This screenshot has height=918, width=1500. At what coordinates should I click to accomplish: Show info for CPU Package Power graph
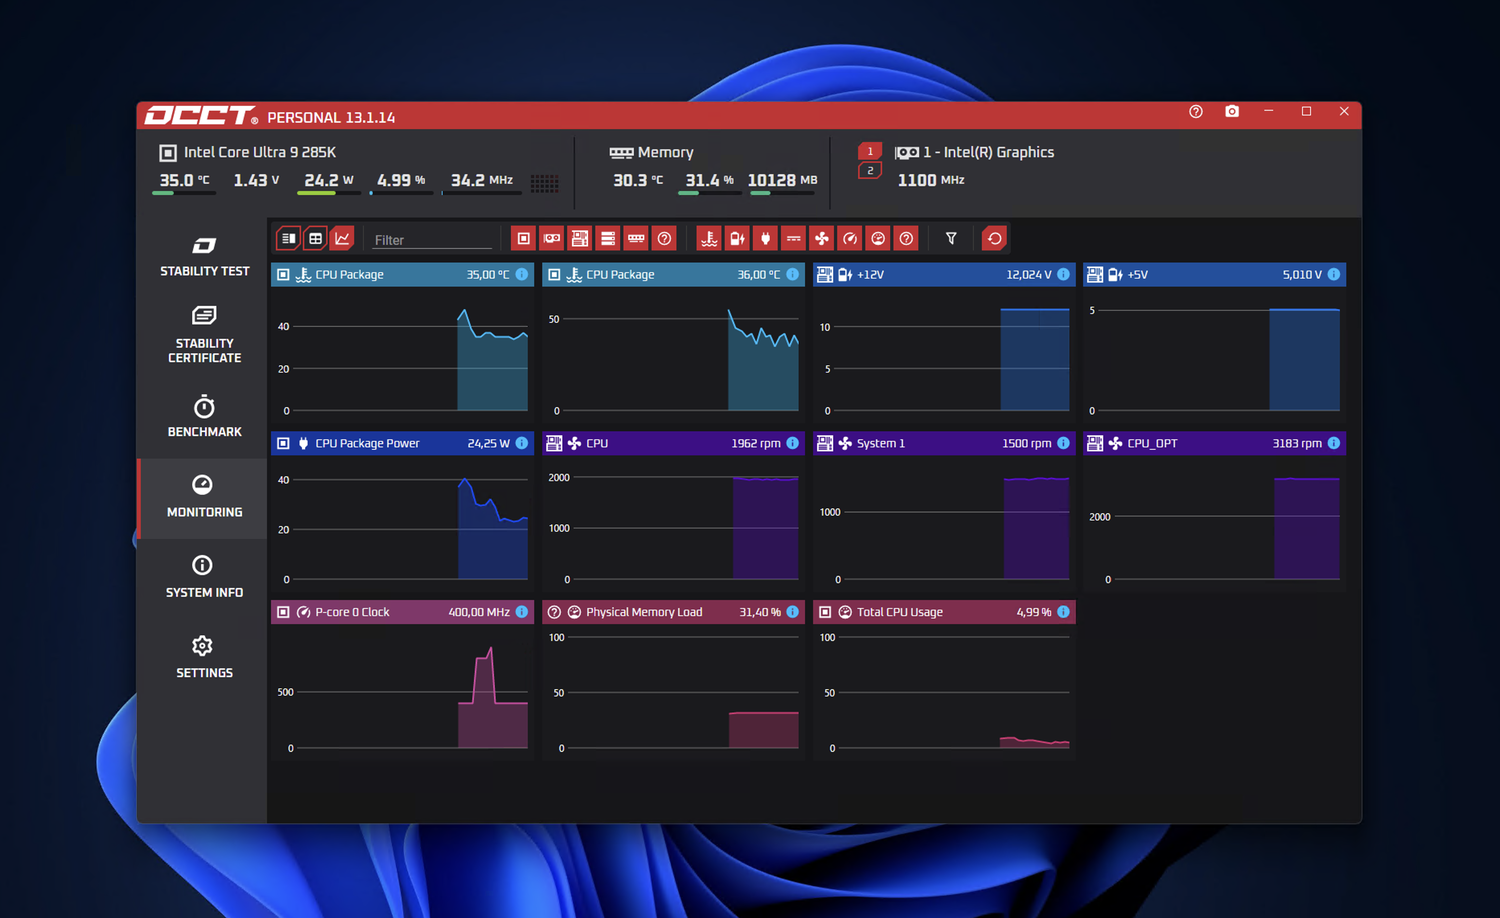click(x=521, y=443)
